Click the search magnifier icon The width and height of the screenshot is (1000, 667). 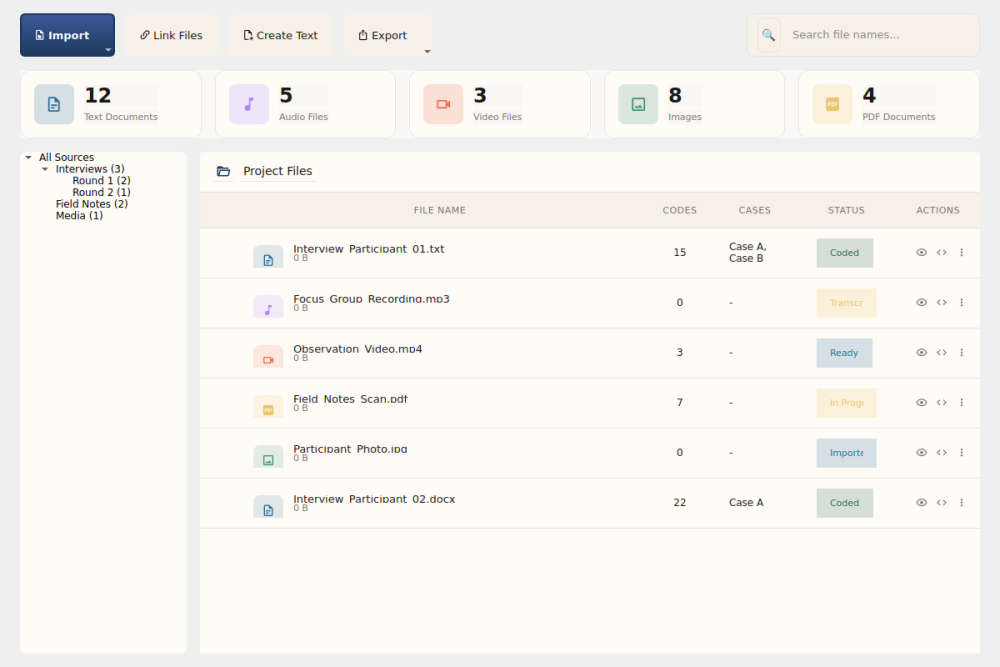click(768, 35)
